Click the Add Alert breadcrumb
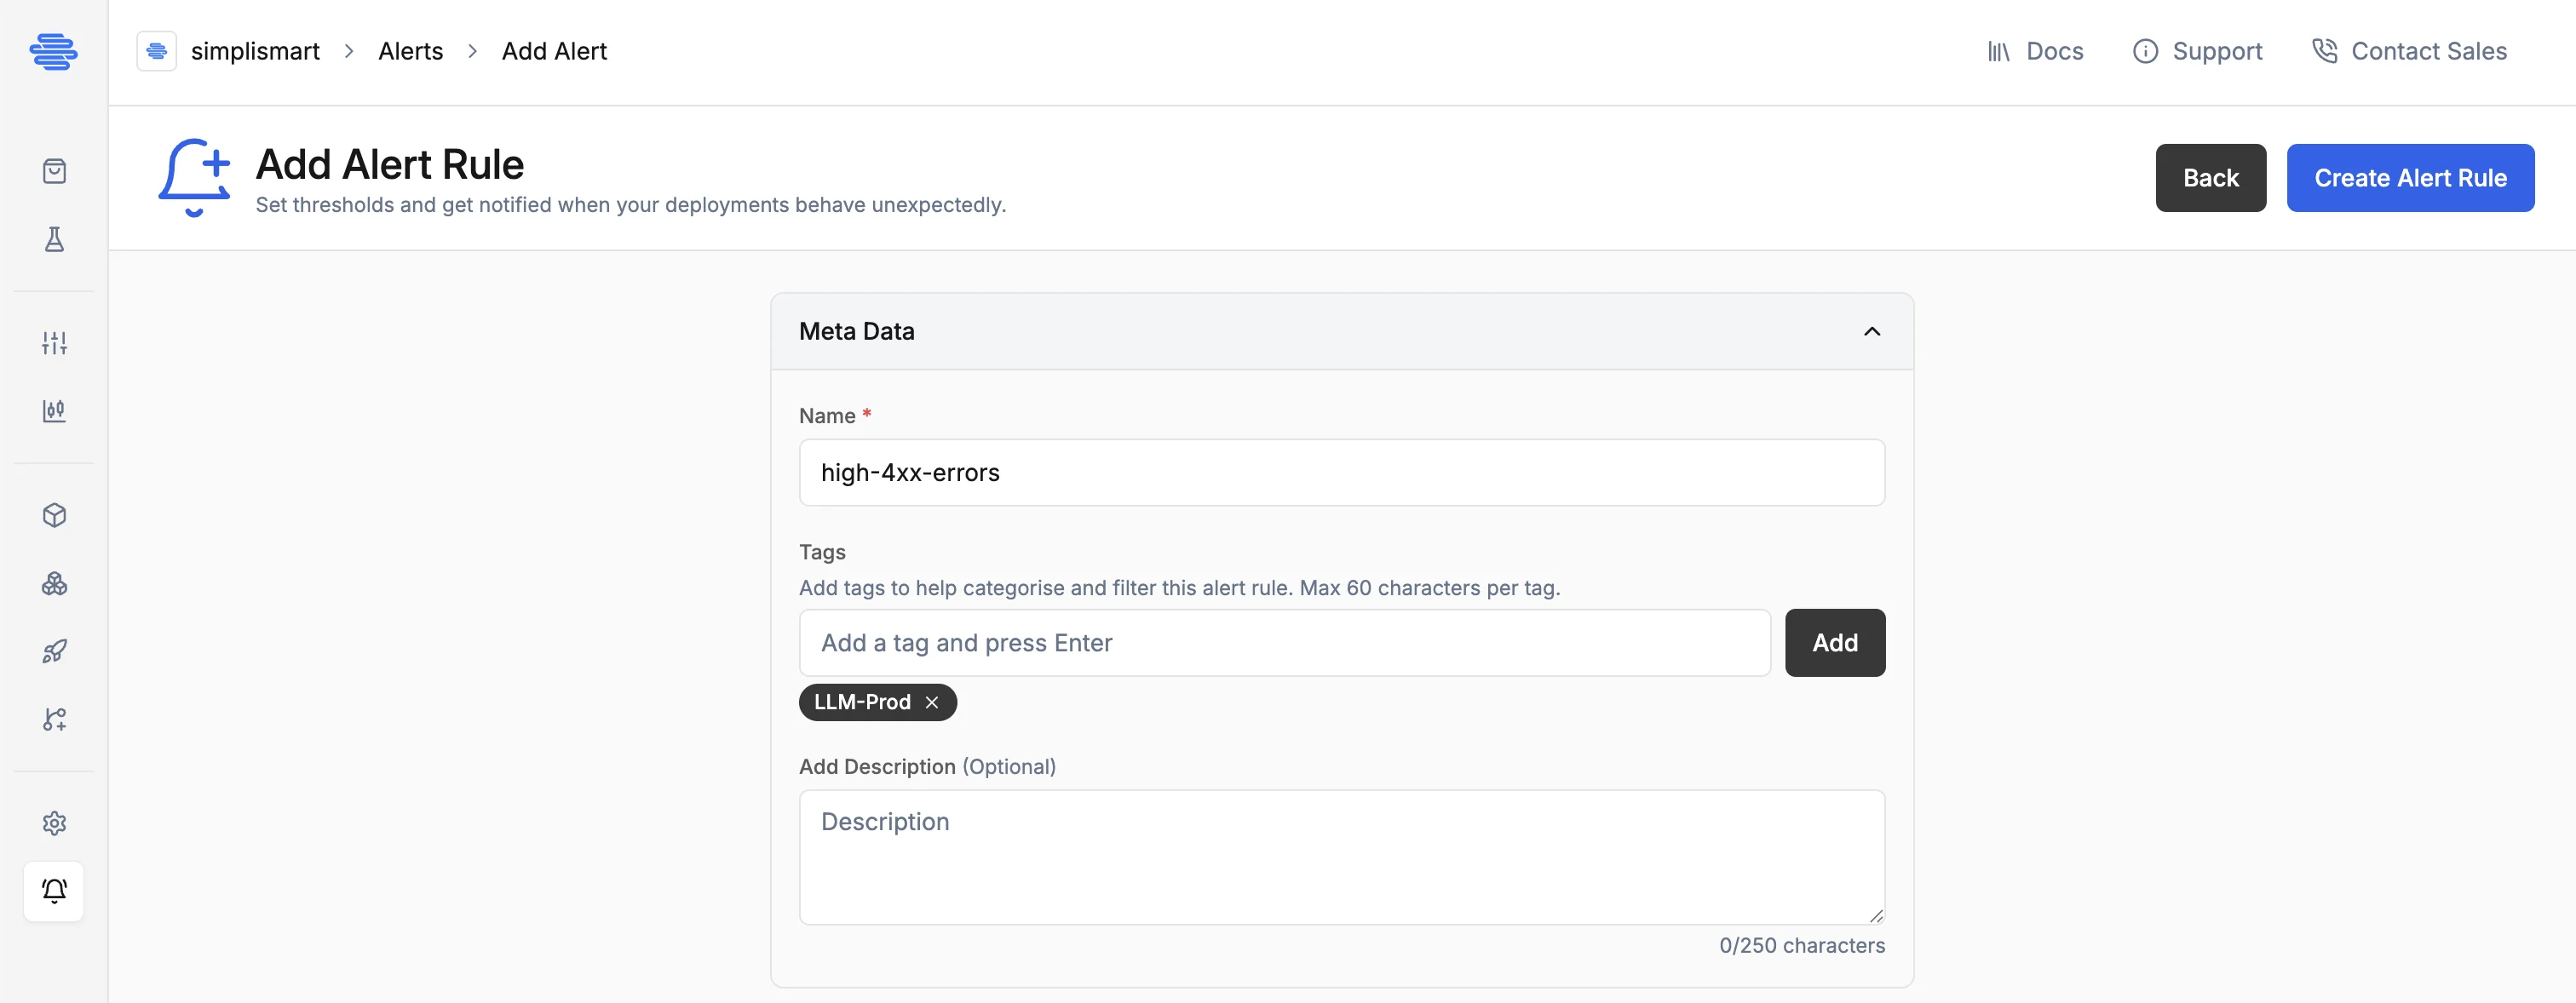 pyautogui.click(x=554, y=51)
